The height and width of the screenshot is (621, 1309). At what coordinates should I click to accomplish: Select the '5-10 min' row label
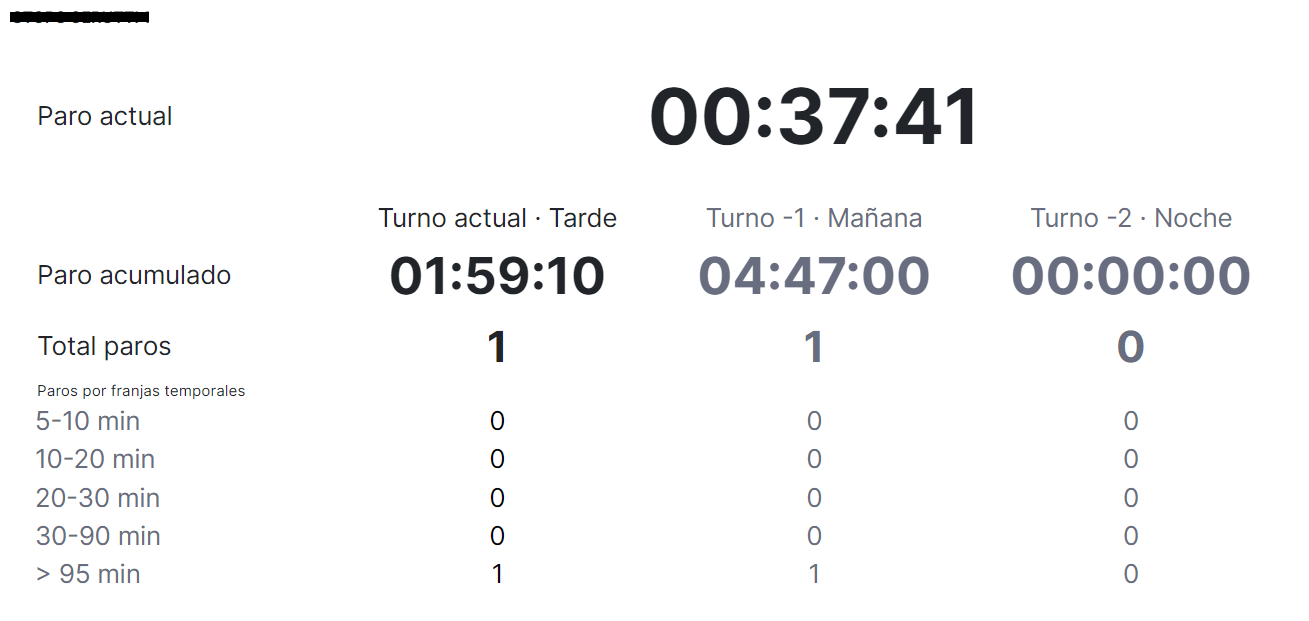click(x=88, y=421)
